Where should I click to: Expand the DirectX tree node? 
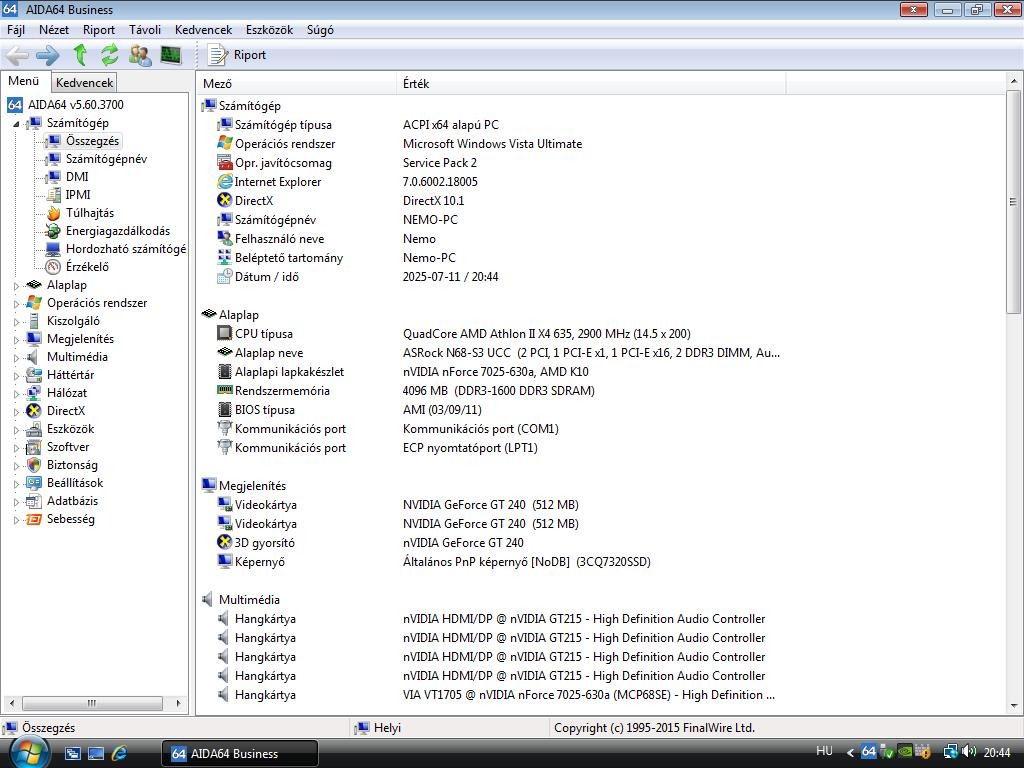16,411
